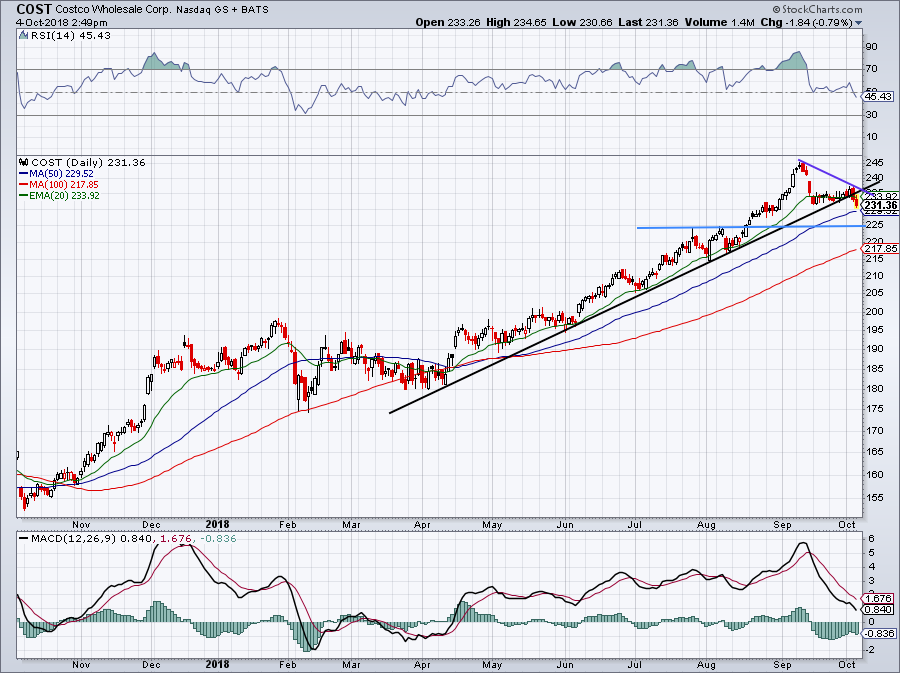
Task: Select the Costco Wholesale Corp. company name
Action: 113,9
